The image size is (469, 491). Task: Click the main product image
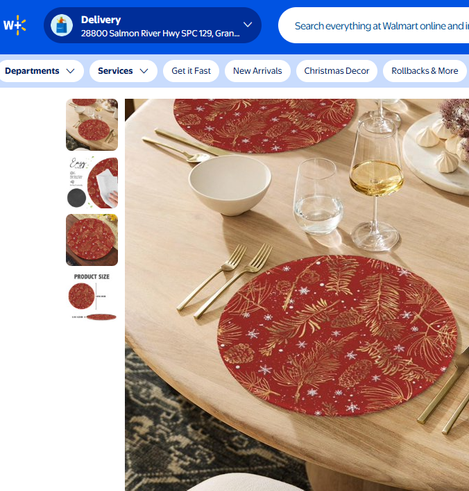click(297, 295)
